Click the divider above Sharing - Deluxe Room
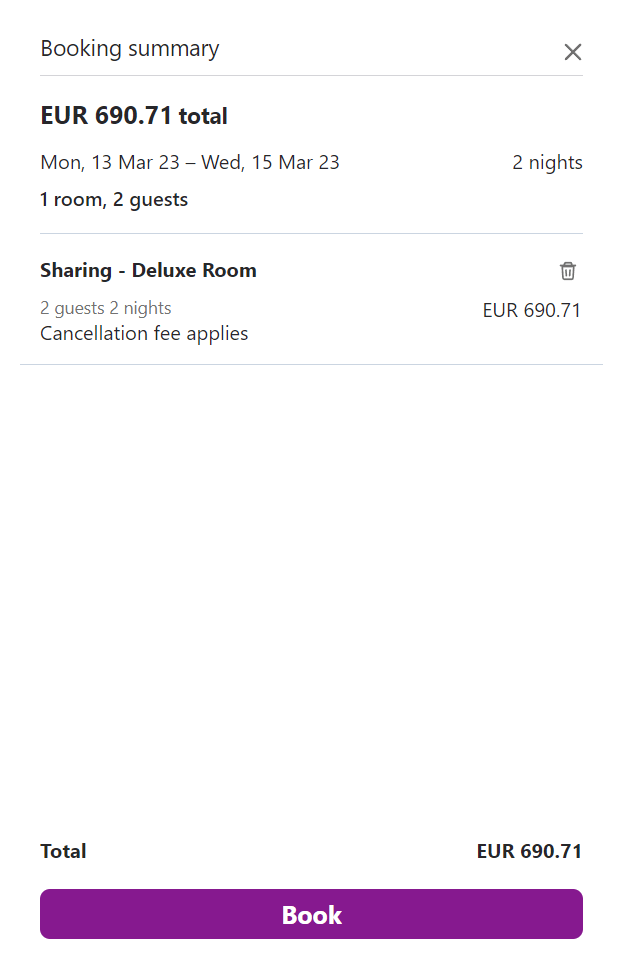 (311, 233)
